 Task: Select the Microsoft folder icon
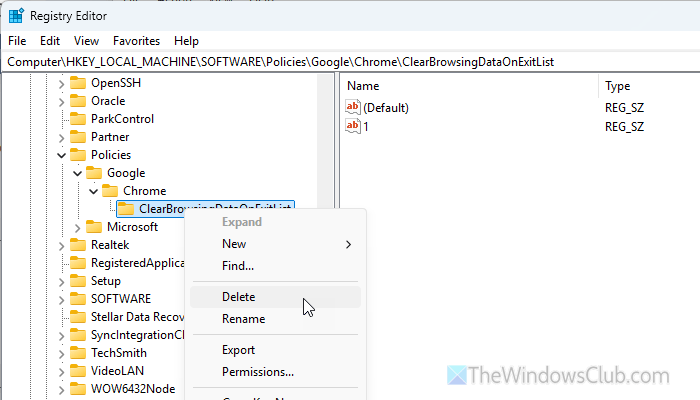(x=94, y=227)
